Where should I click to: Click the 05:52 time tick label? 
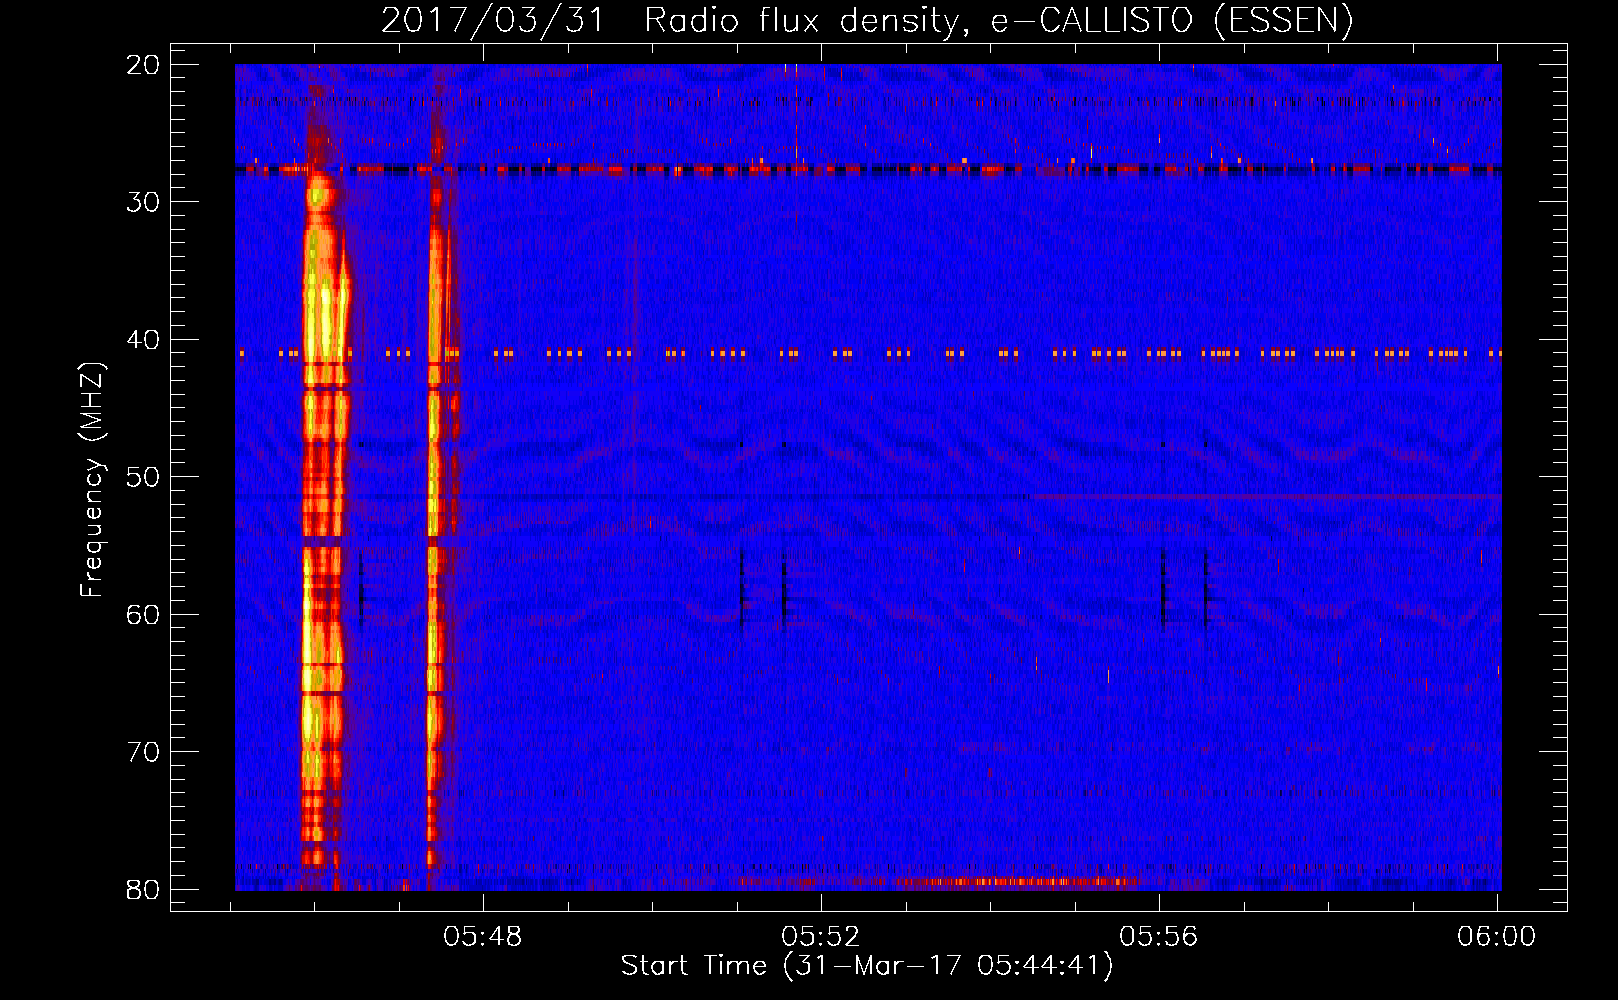[821, 937]
